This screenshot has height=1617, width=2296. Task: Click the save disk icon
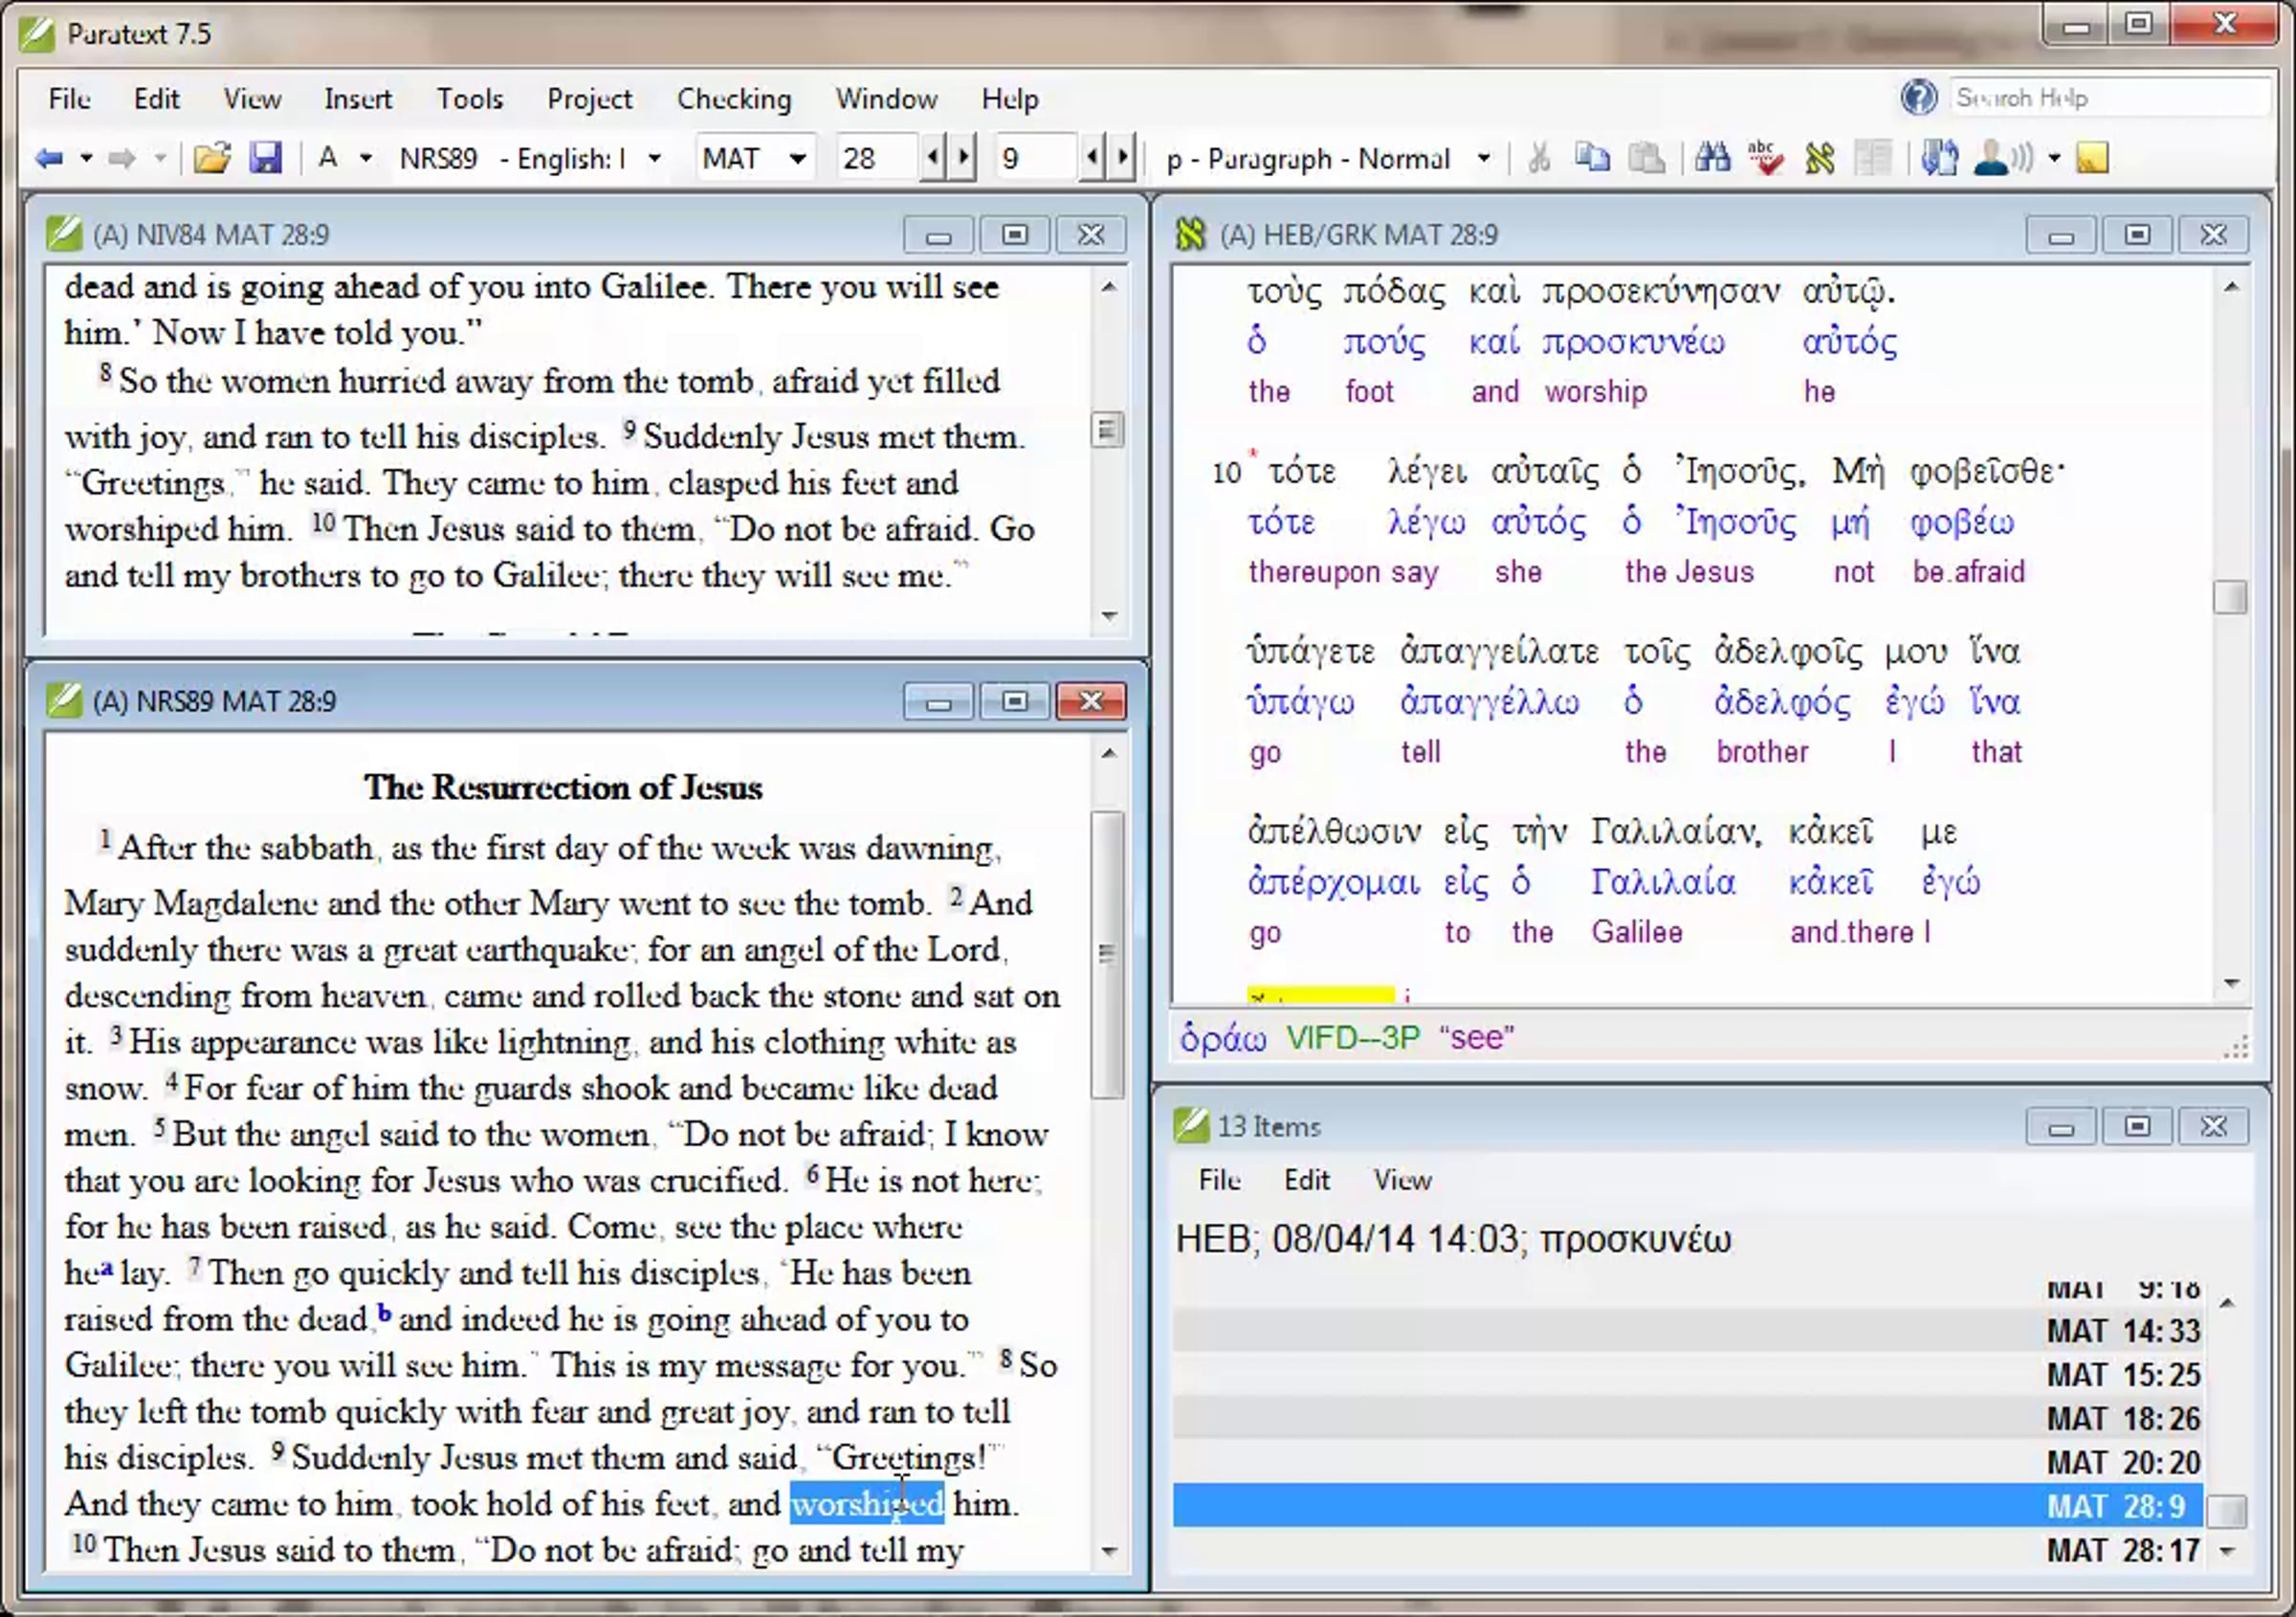(265, 158)
